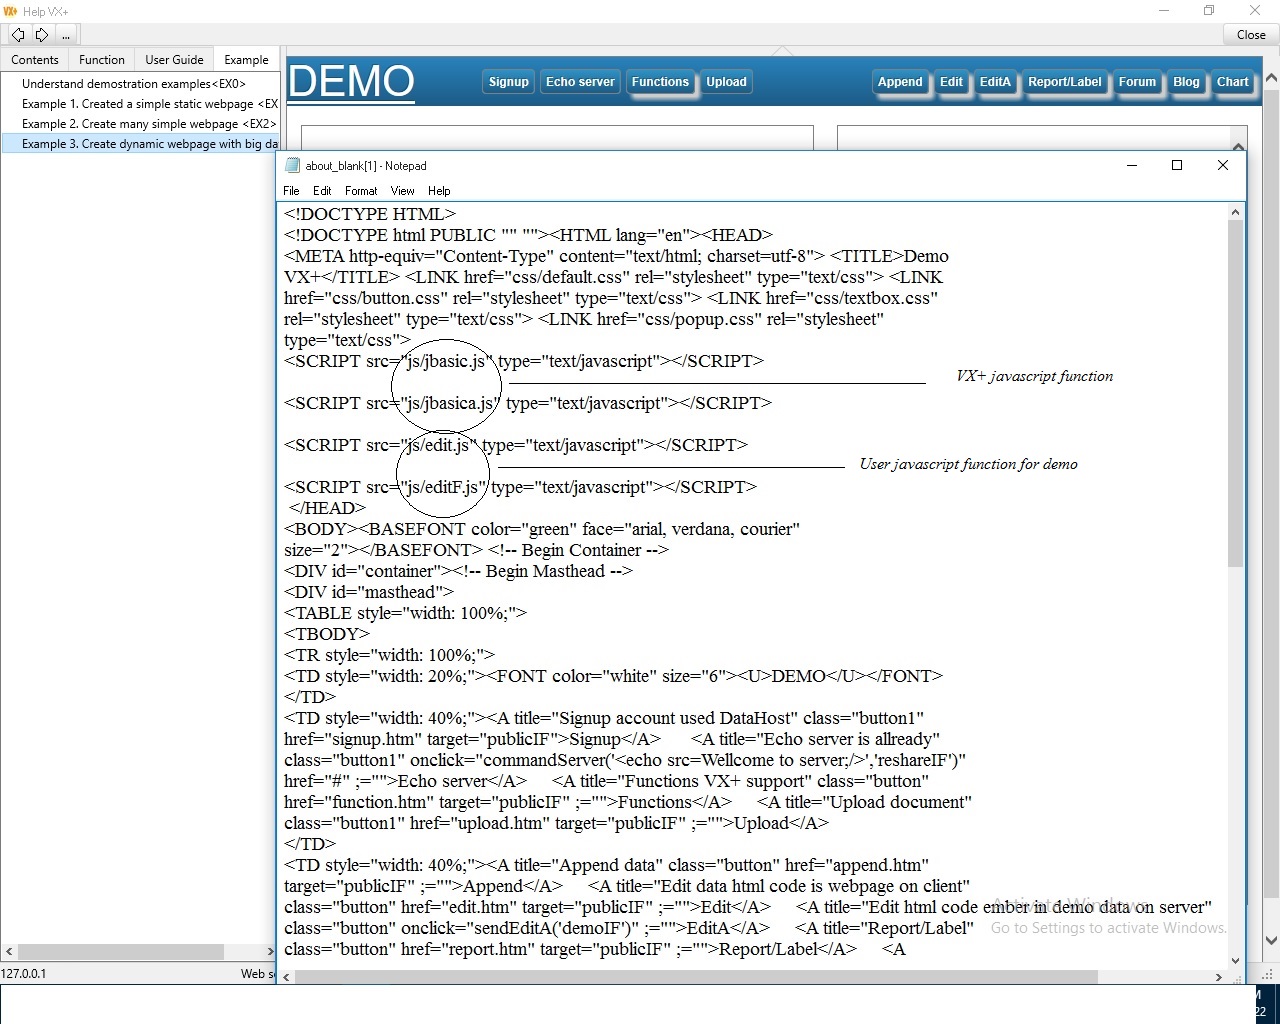The image size is (1280, 1024).
Task: Click the Echo server button
Action: click(x=580, y=82)
